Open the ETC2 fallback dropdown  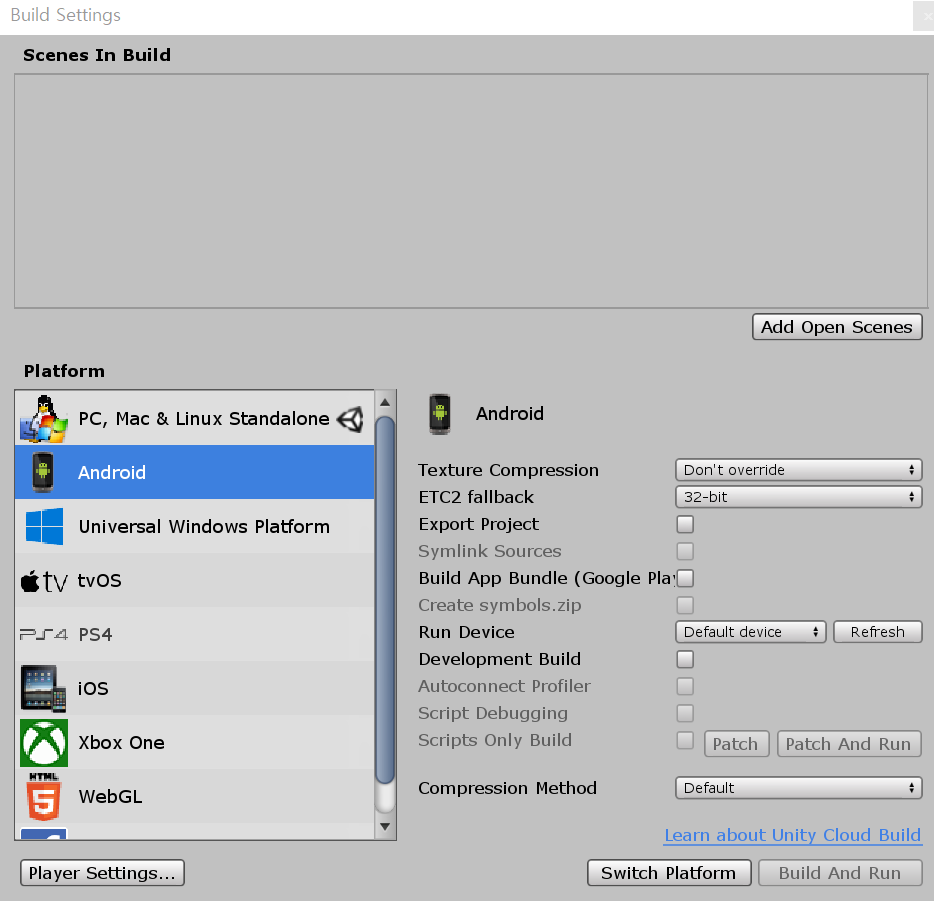[799, 497]
